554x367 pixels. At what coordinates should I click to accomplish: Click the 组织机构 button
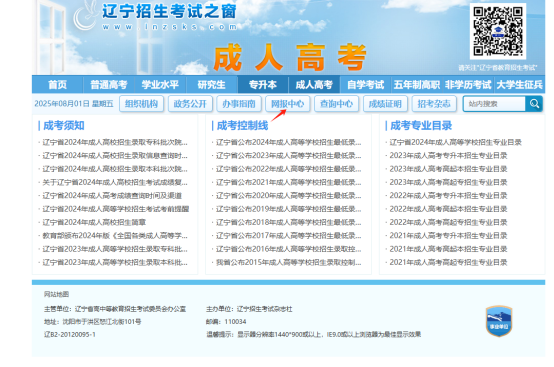click(x=141, y=104)
